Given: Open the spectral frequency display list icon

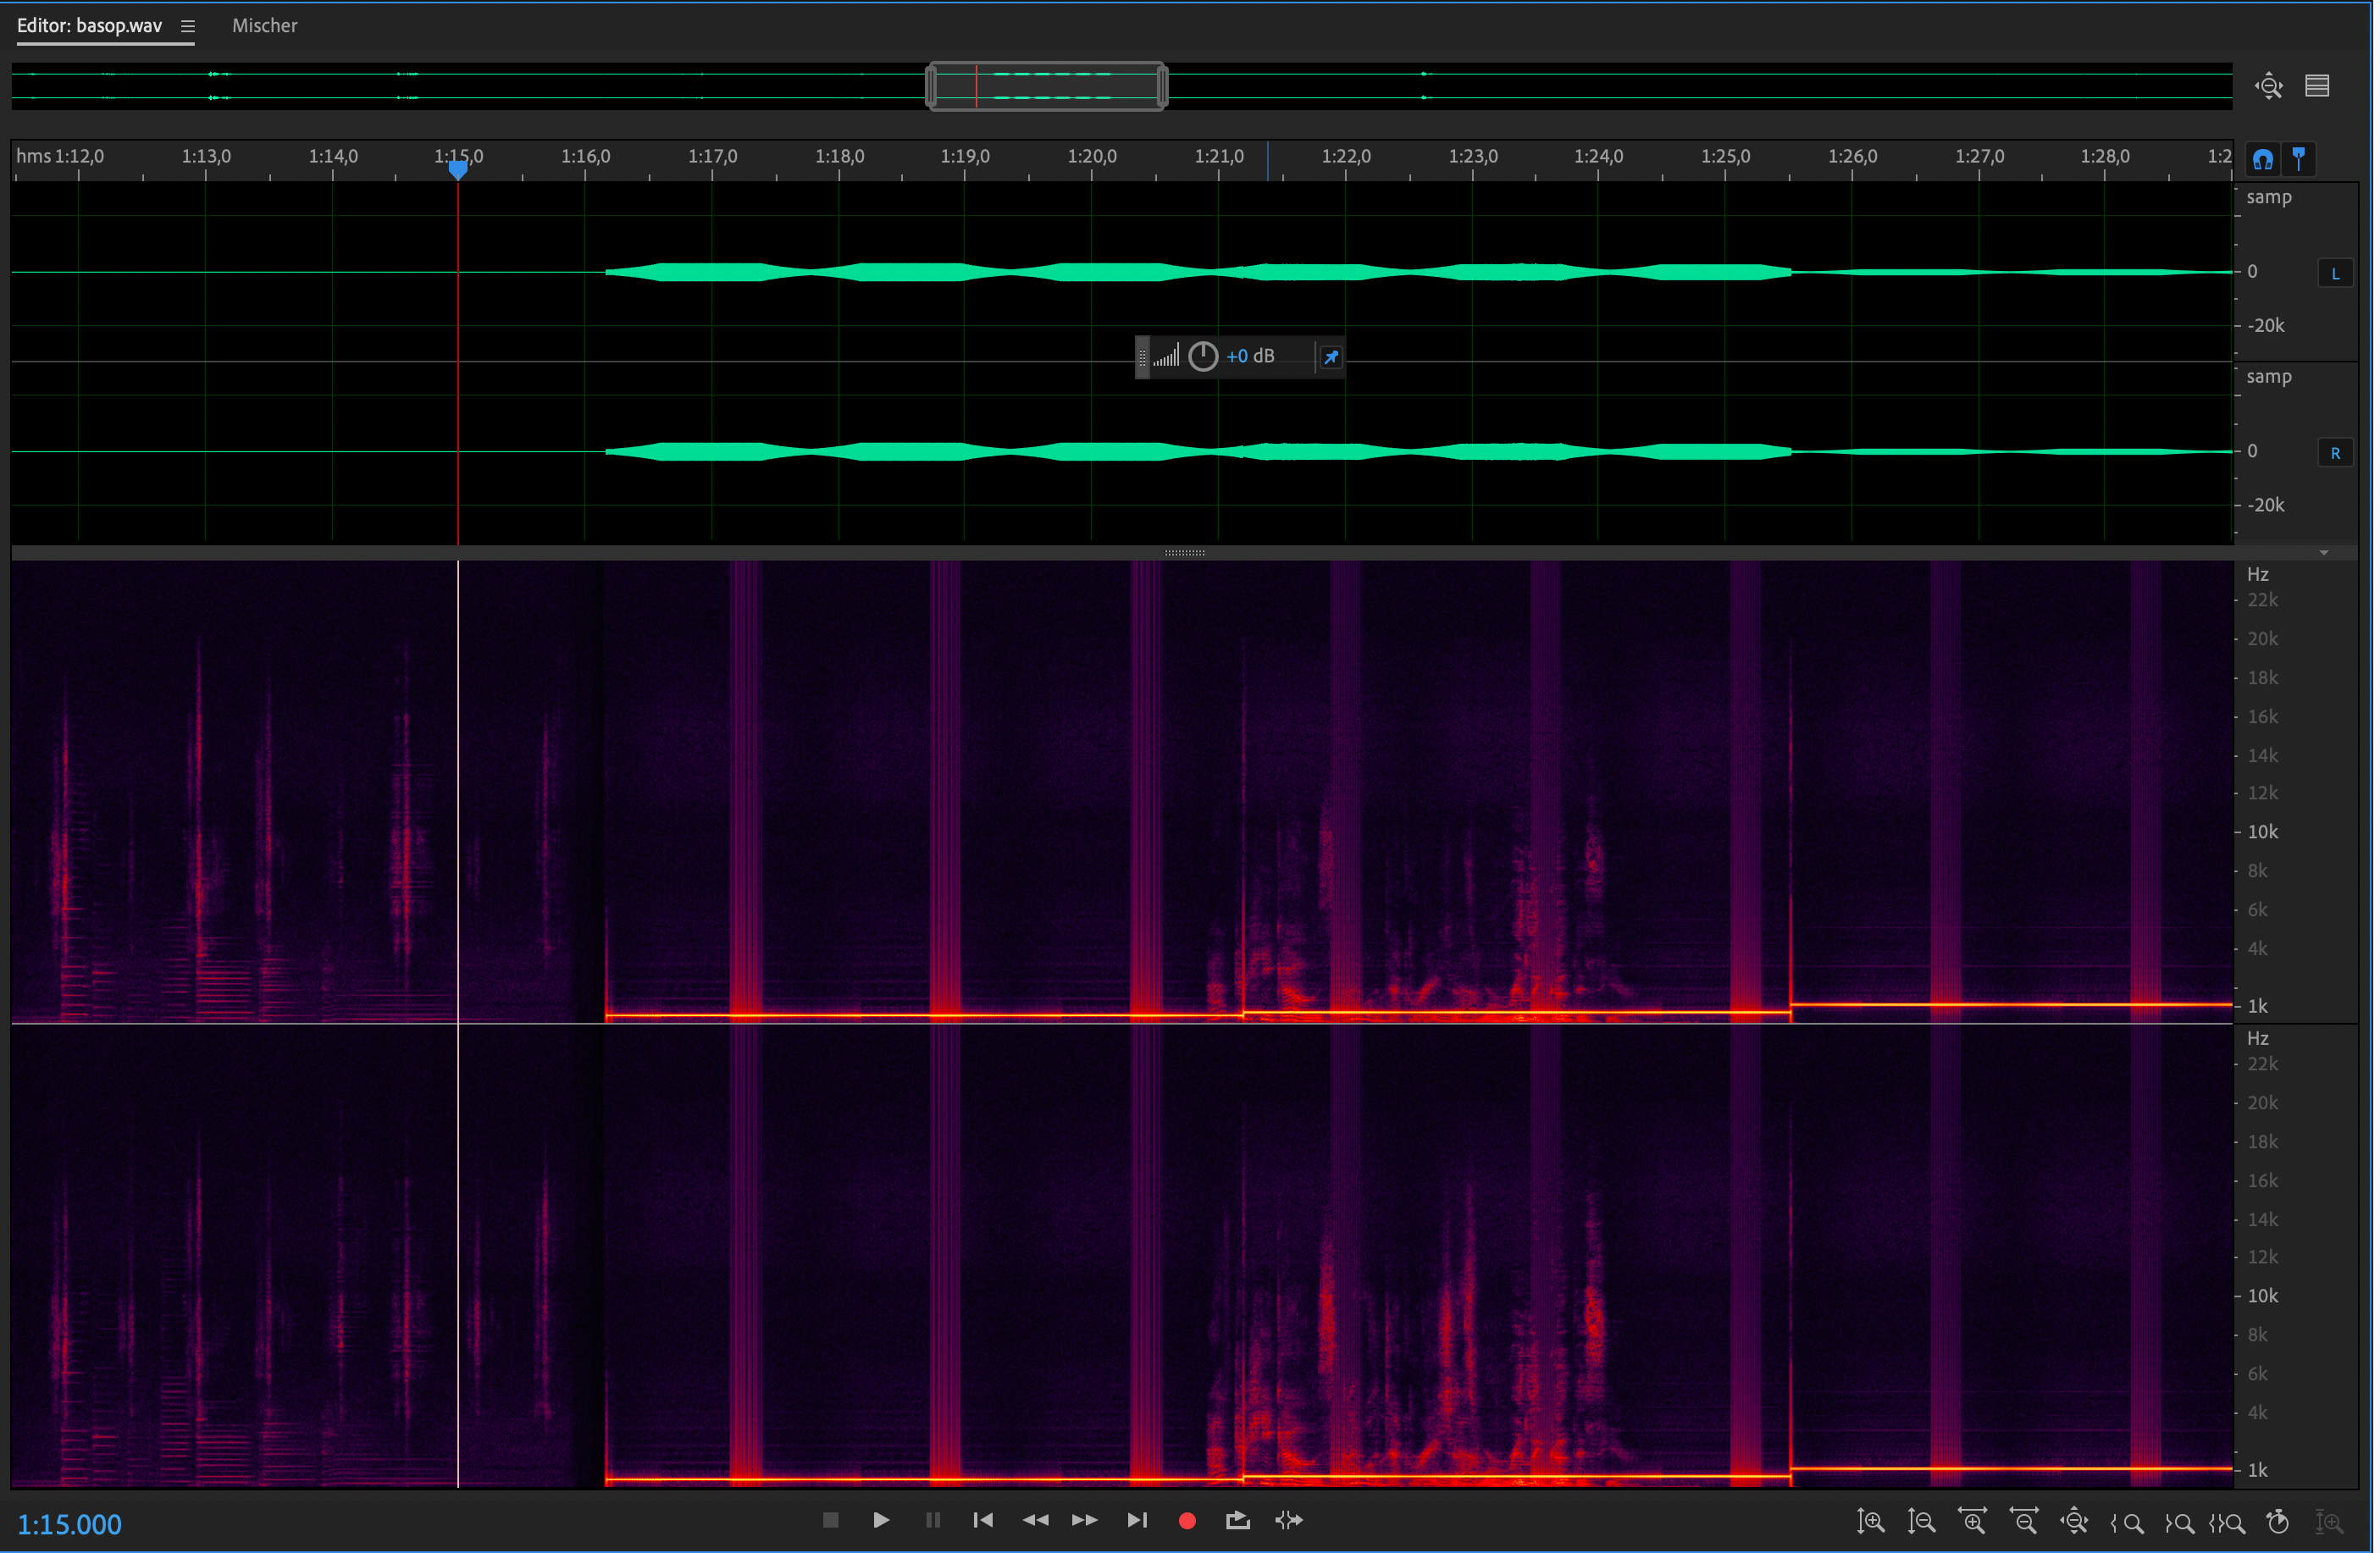Looking at the screenshot, I should pyautogui.click(x=2318, y=86).
